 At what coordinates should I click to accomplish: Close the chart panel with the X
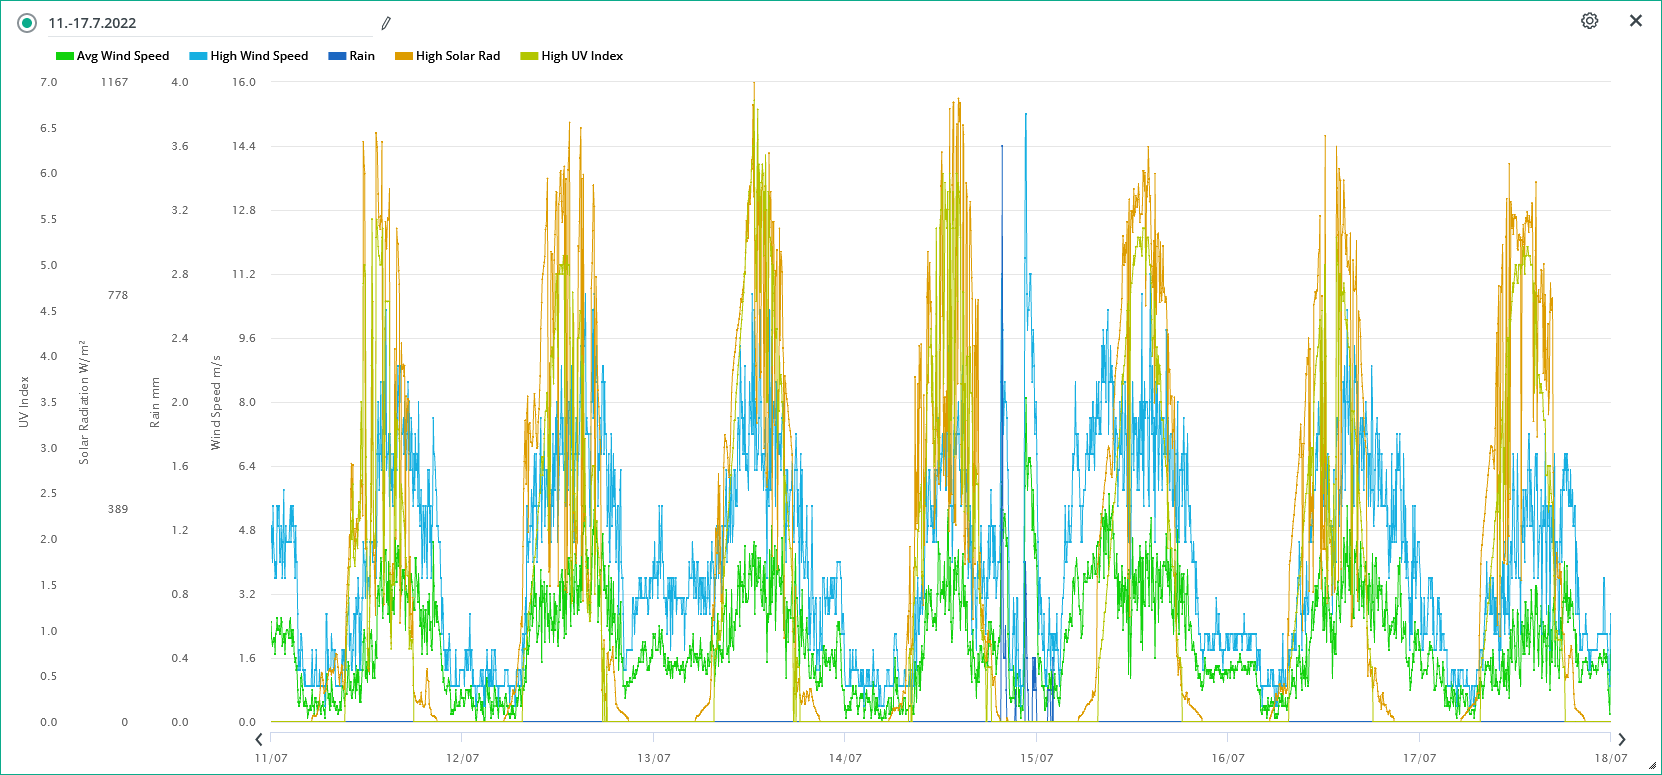[x=1636, y=21]
